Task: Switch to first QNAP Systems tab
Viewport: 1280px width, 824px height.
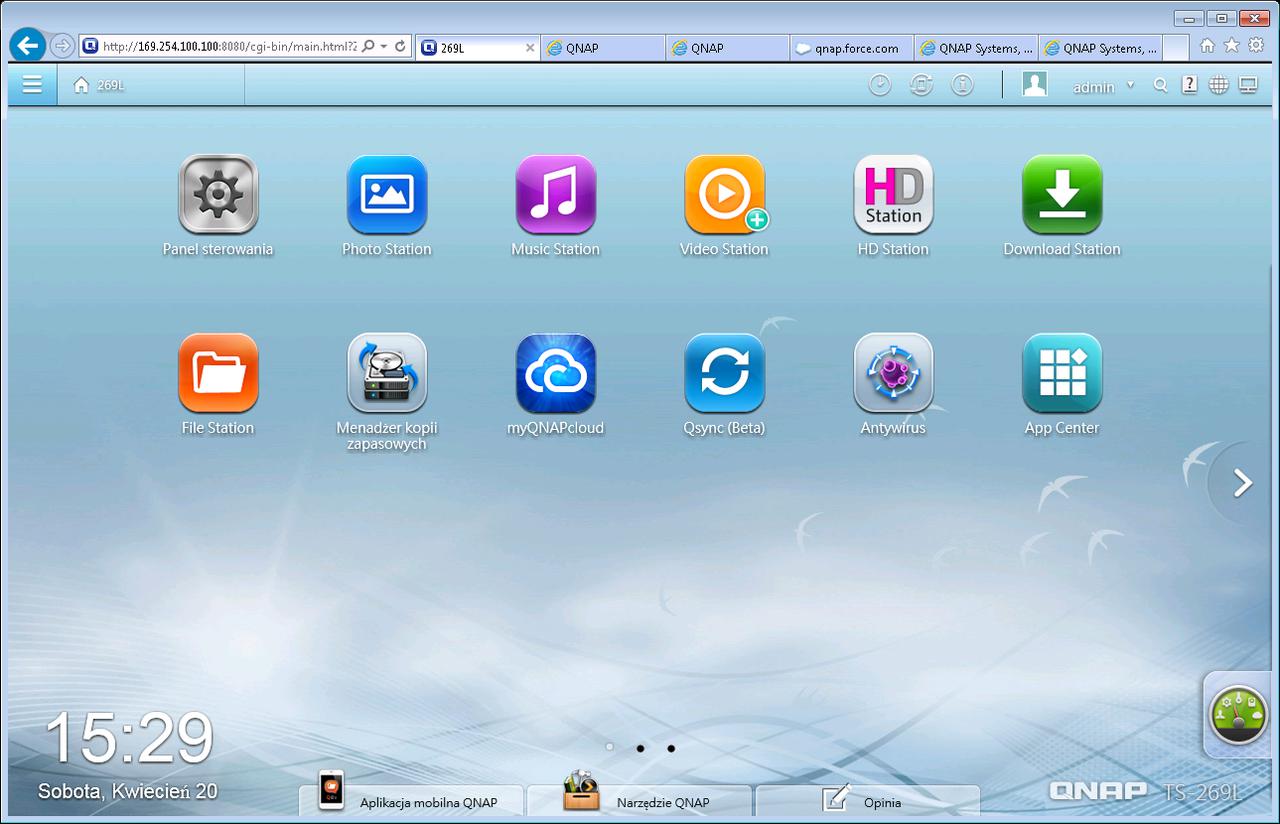Action: pyautogui.click(x=975, y=47)
